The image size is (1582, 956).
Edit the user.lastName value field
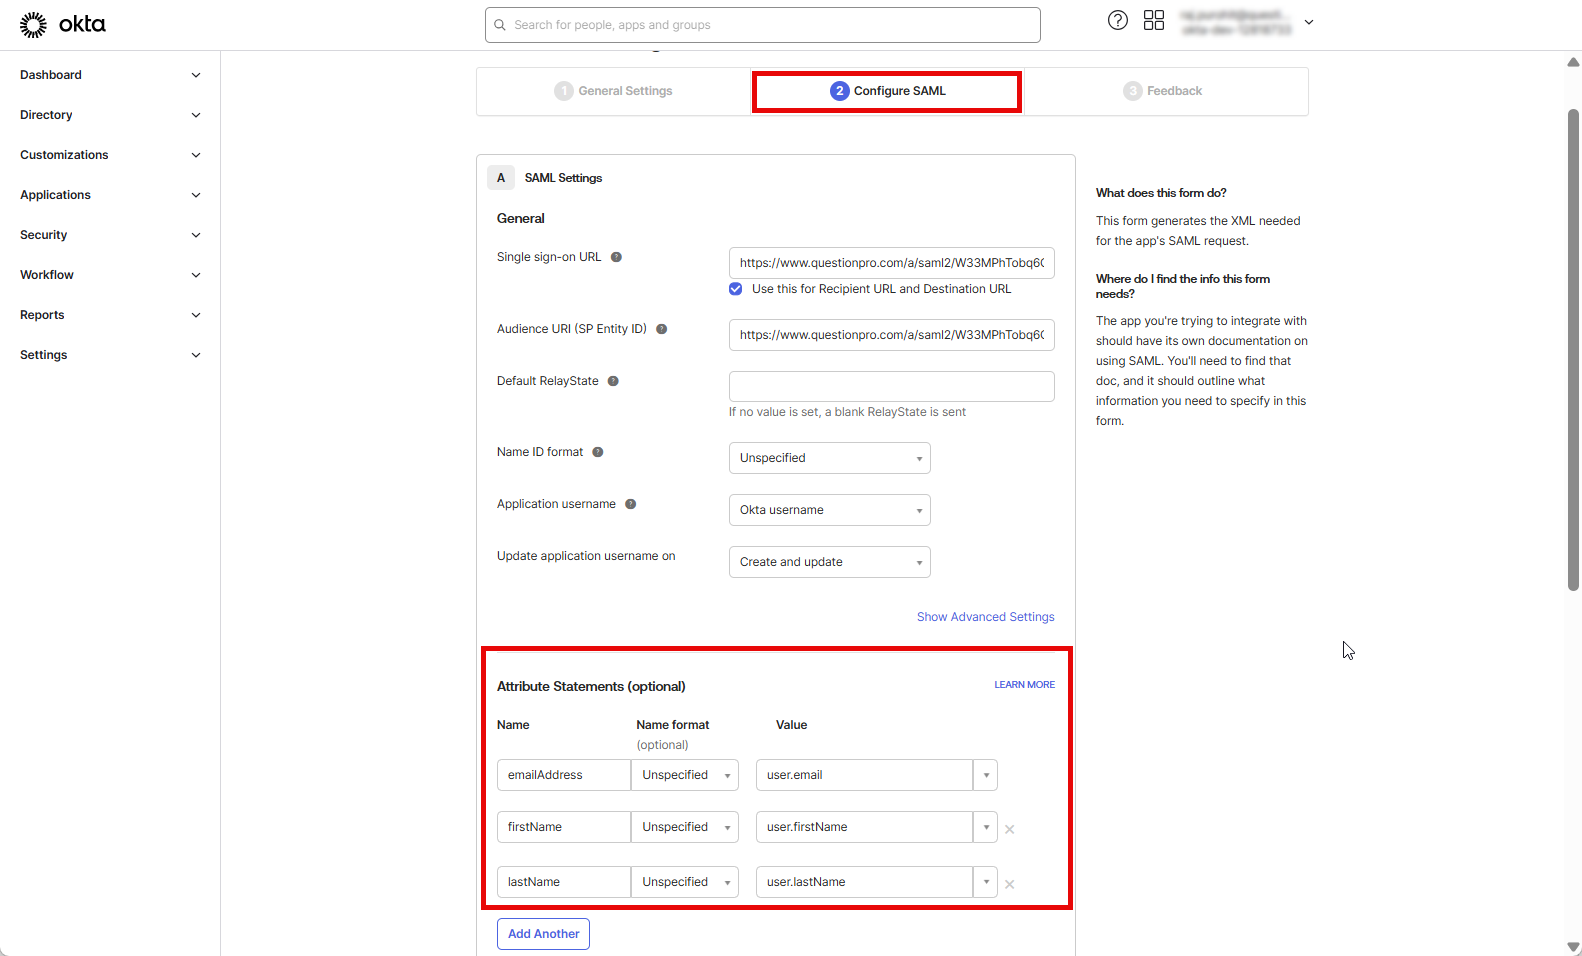point(865,882)
